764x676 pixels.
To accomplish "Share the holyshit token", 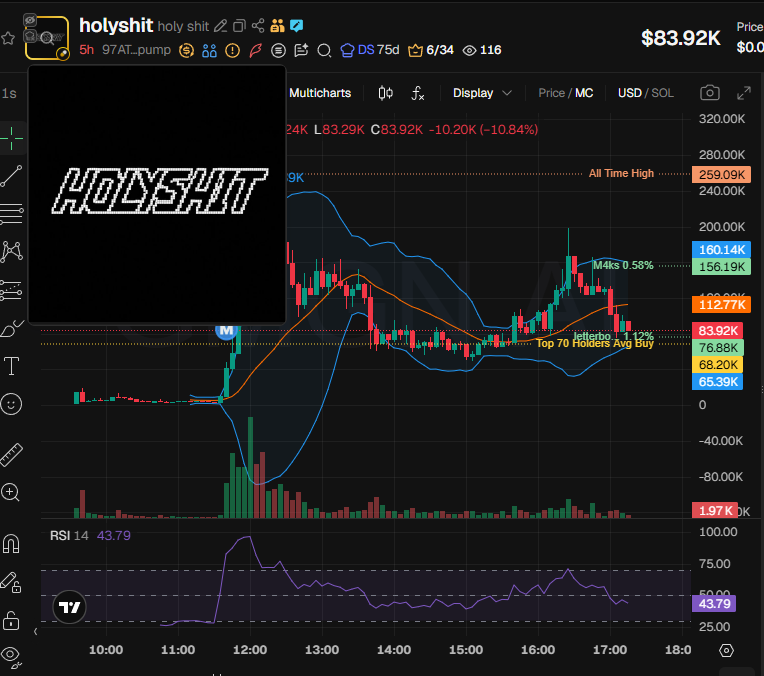I will coord(258,26).
